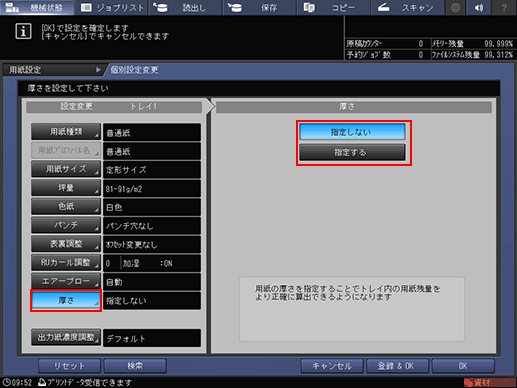Open the 色紙 setting

click(x=66, y=207)
